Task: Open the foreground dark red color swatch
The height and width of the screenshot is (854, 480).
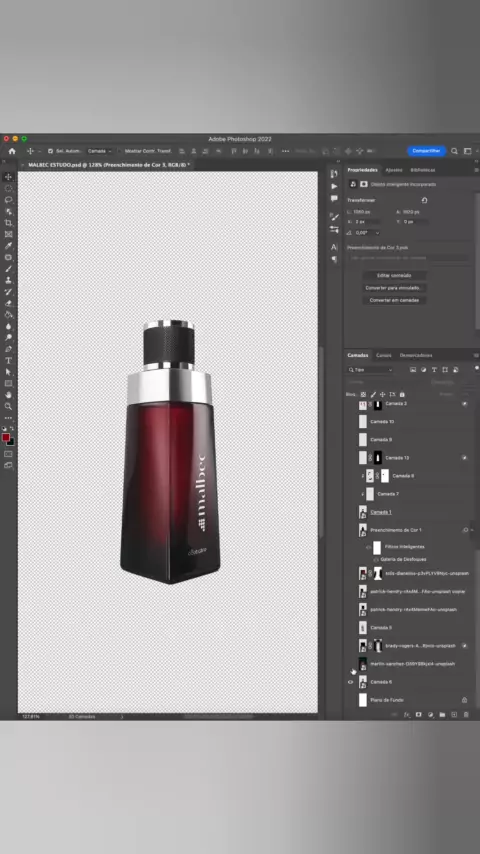Action: (x=5, y=437)
